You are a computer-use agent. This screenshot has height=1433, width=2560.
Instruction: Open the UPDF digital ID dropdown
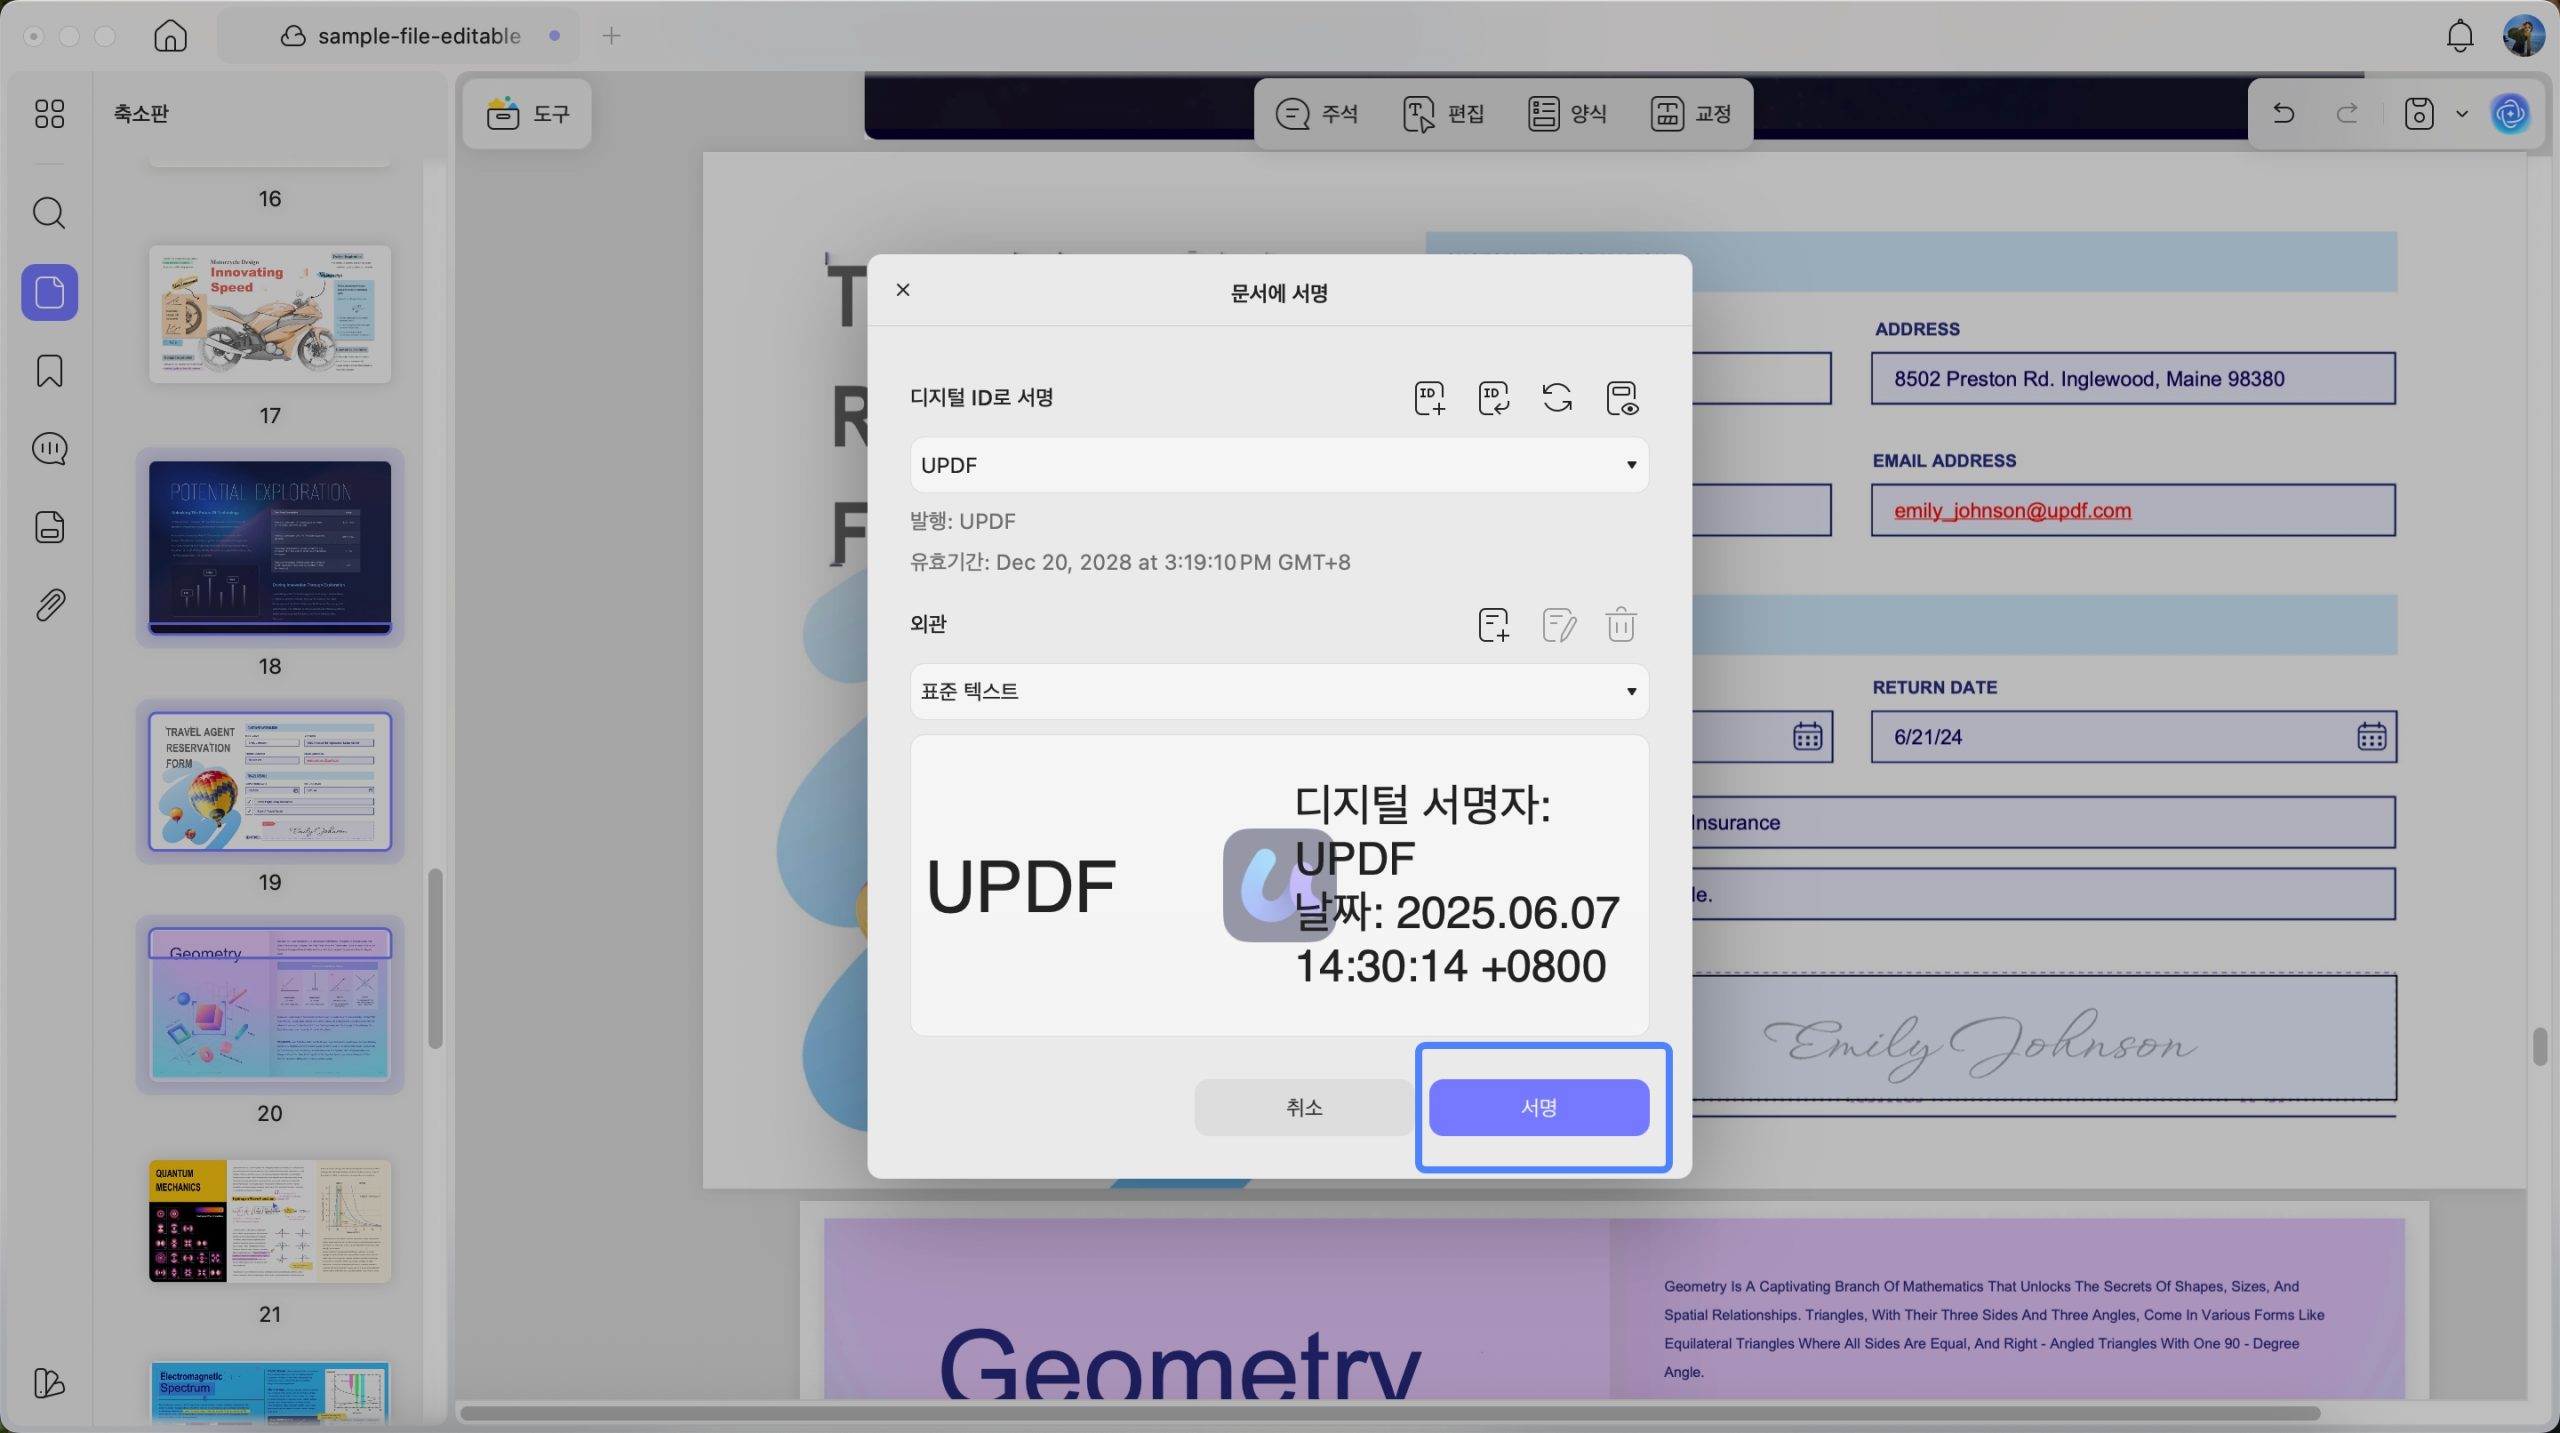(1279, 465)
